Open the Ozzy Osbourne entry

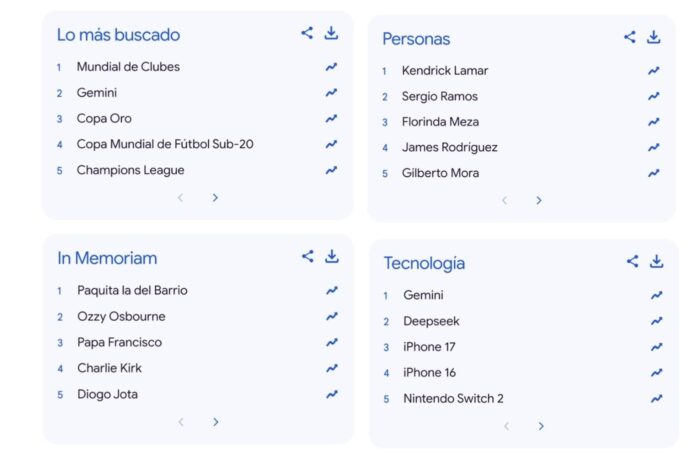pyautogui.click(x=121, y=317)
